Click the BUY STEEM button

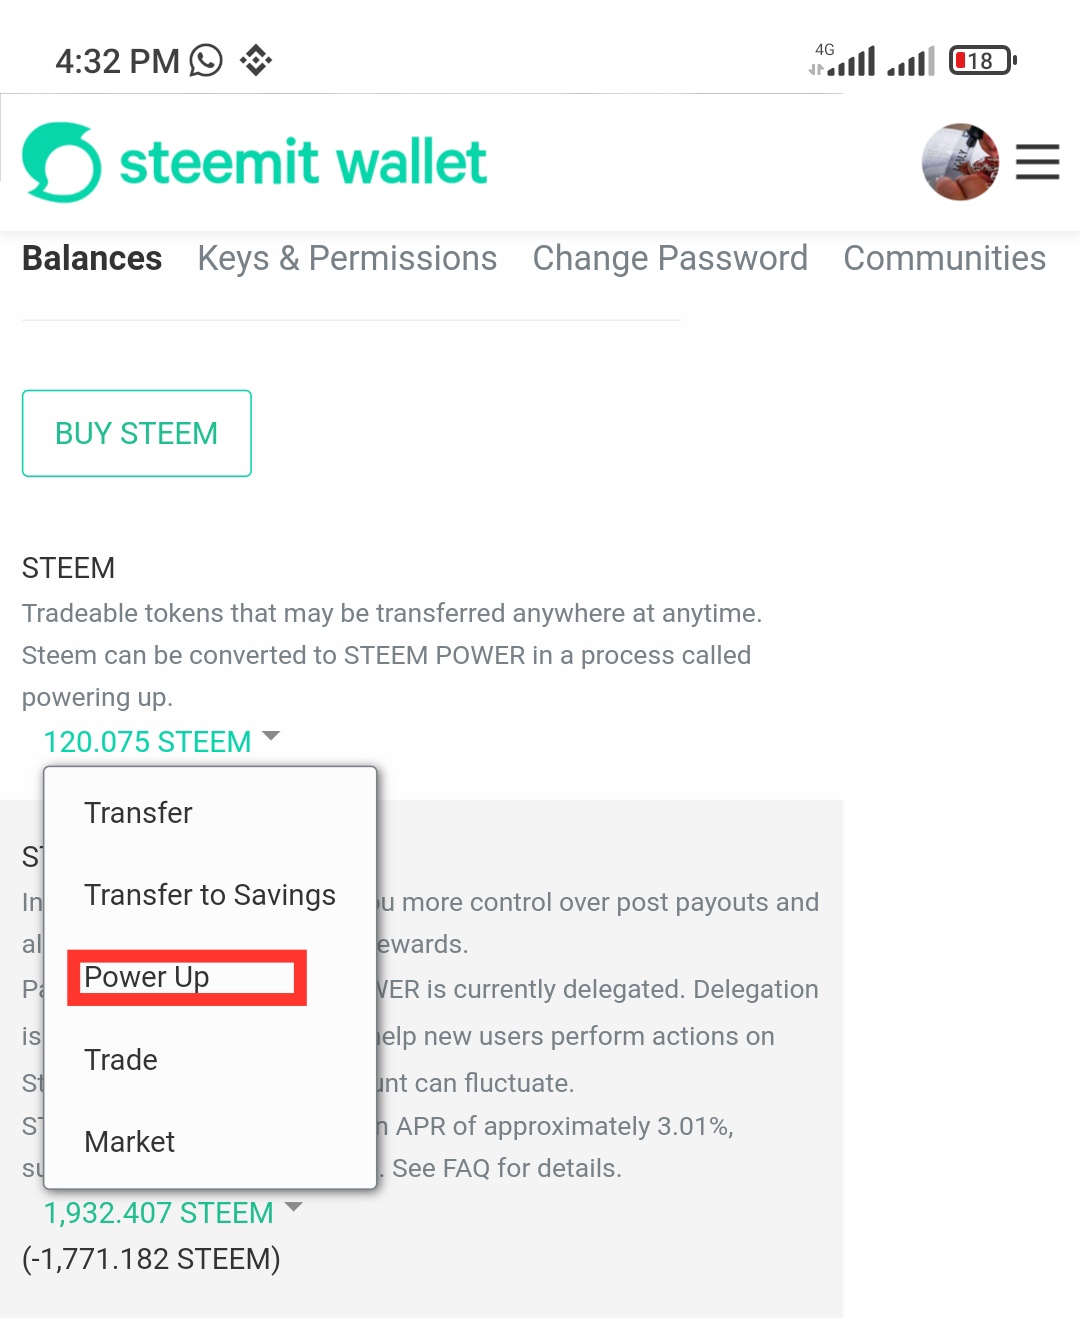[x=137, y=433]
